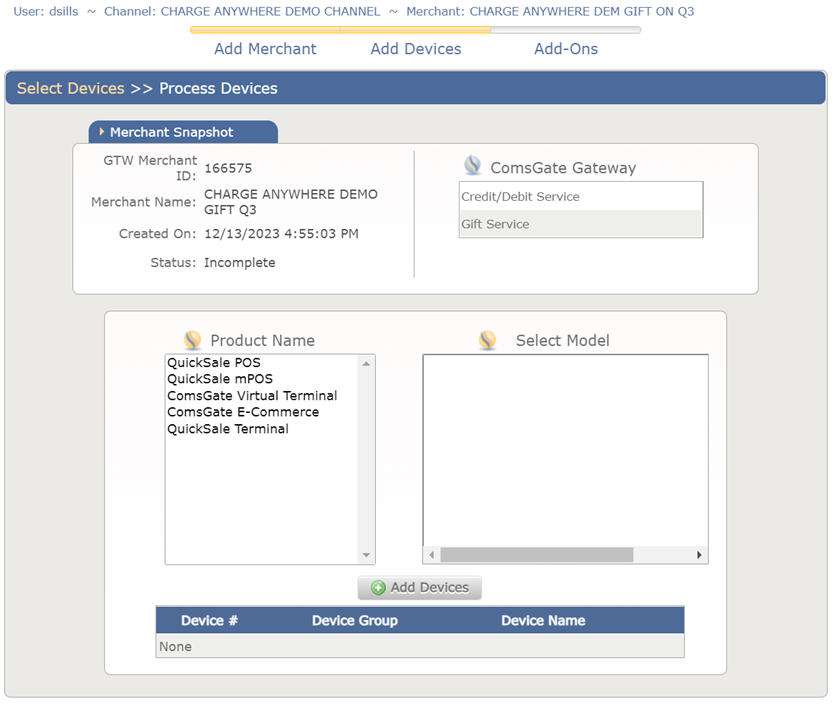Click left arrow of Select Model scrollbar

click(432, 555)
